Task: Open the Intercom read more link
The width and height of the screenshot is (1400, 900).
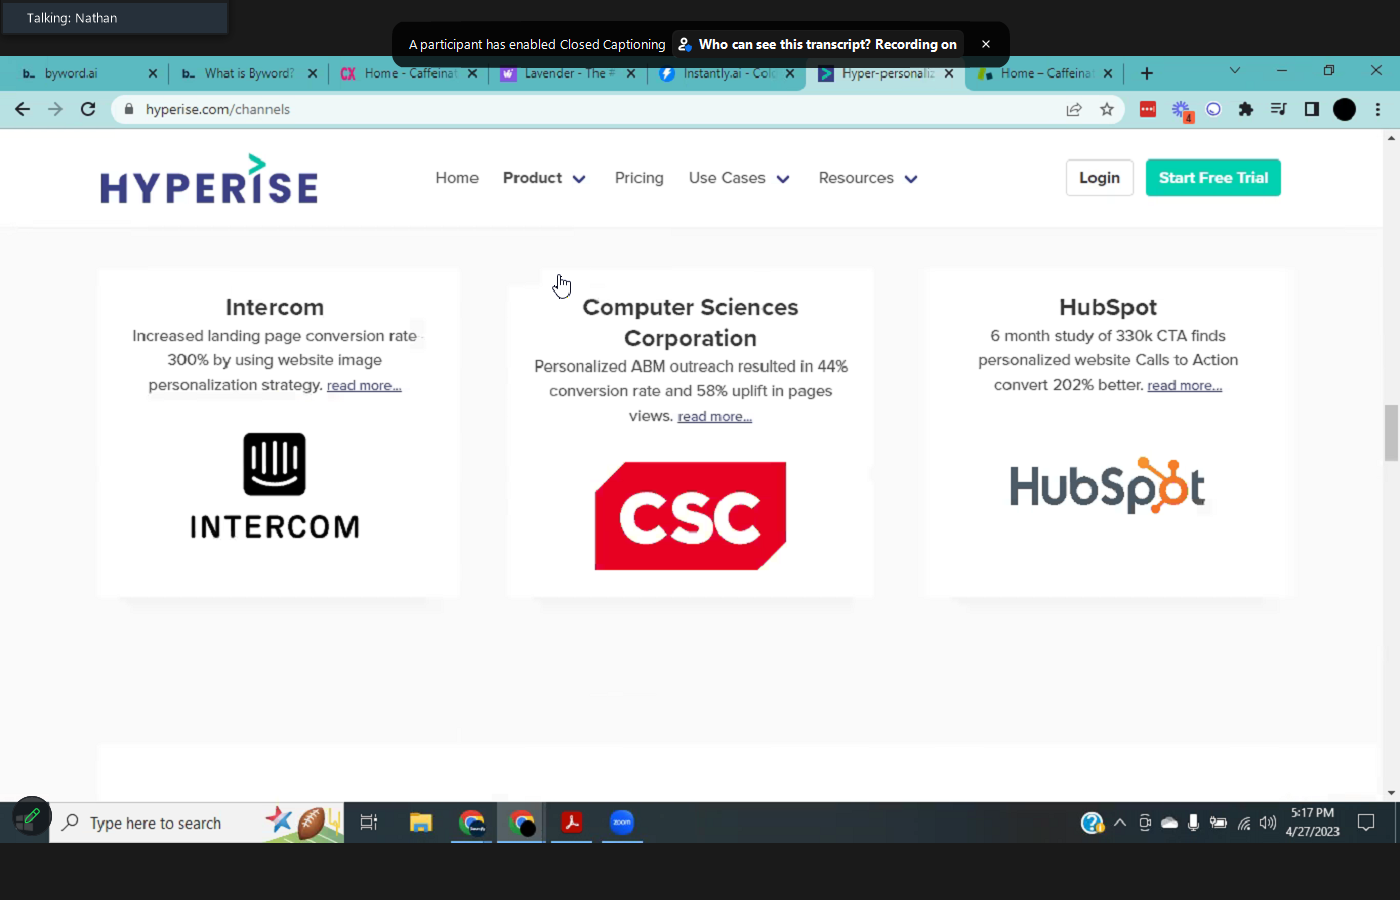Action: pos(364,386)
